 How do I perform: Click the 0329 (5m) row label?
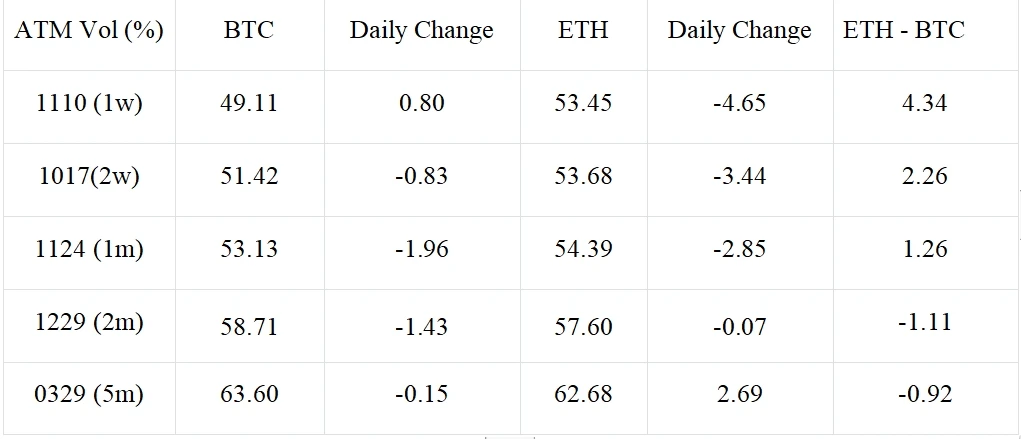pos(88,394)
